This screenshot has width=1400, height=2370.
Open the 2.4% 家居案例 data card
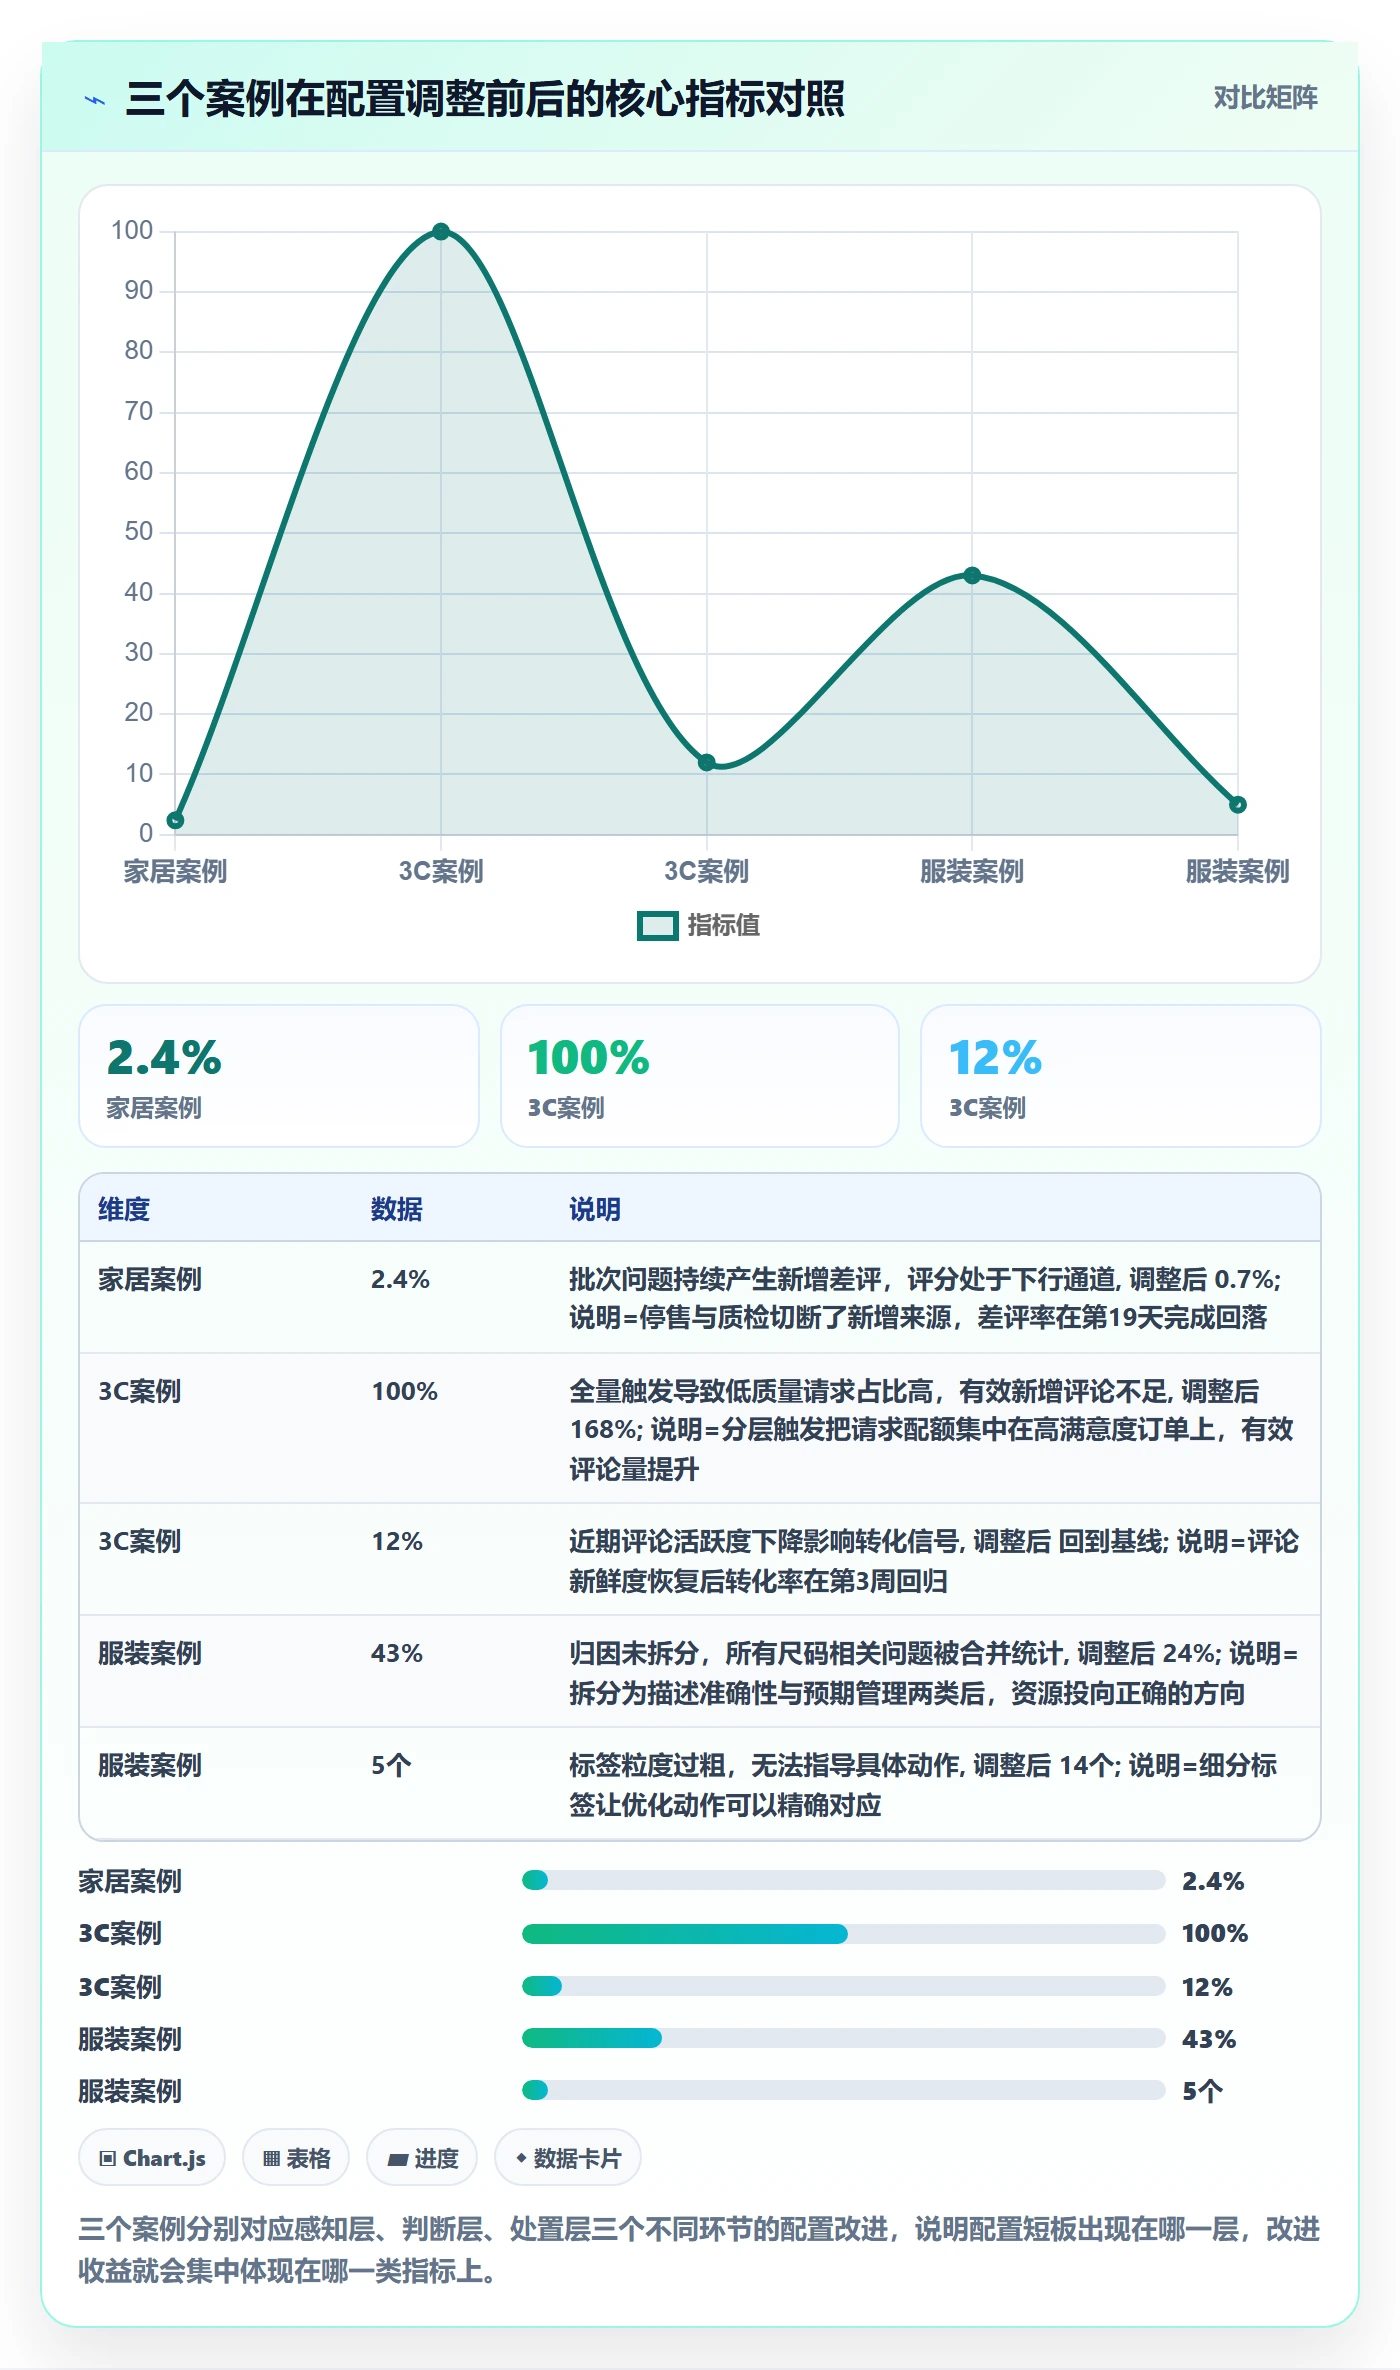tap(279, 1076)
